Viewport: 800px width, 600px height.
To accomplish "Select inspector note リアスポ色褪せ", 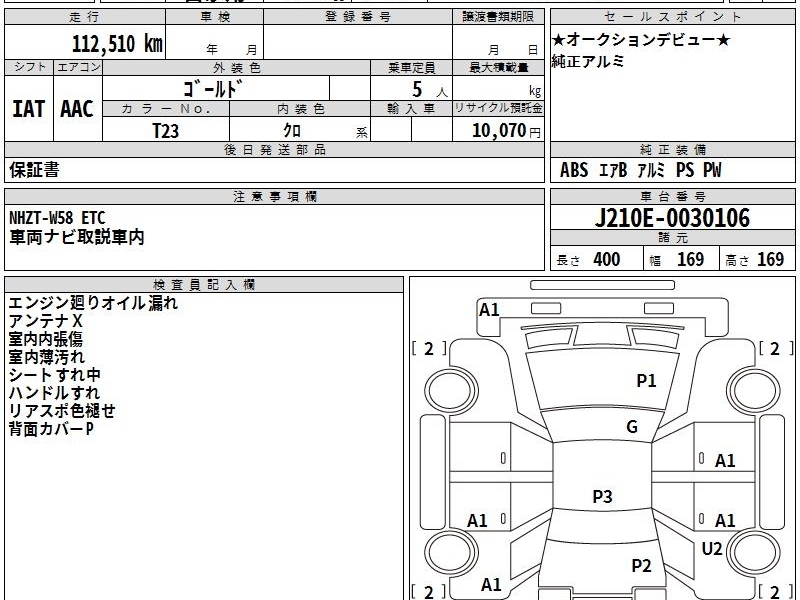I will (x=62, y=410).
